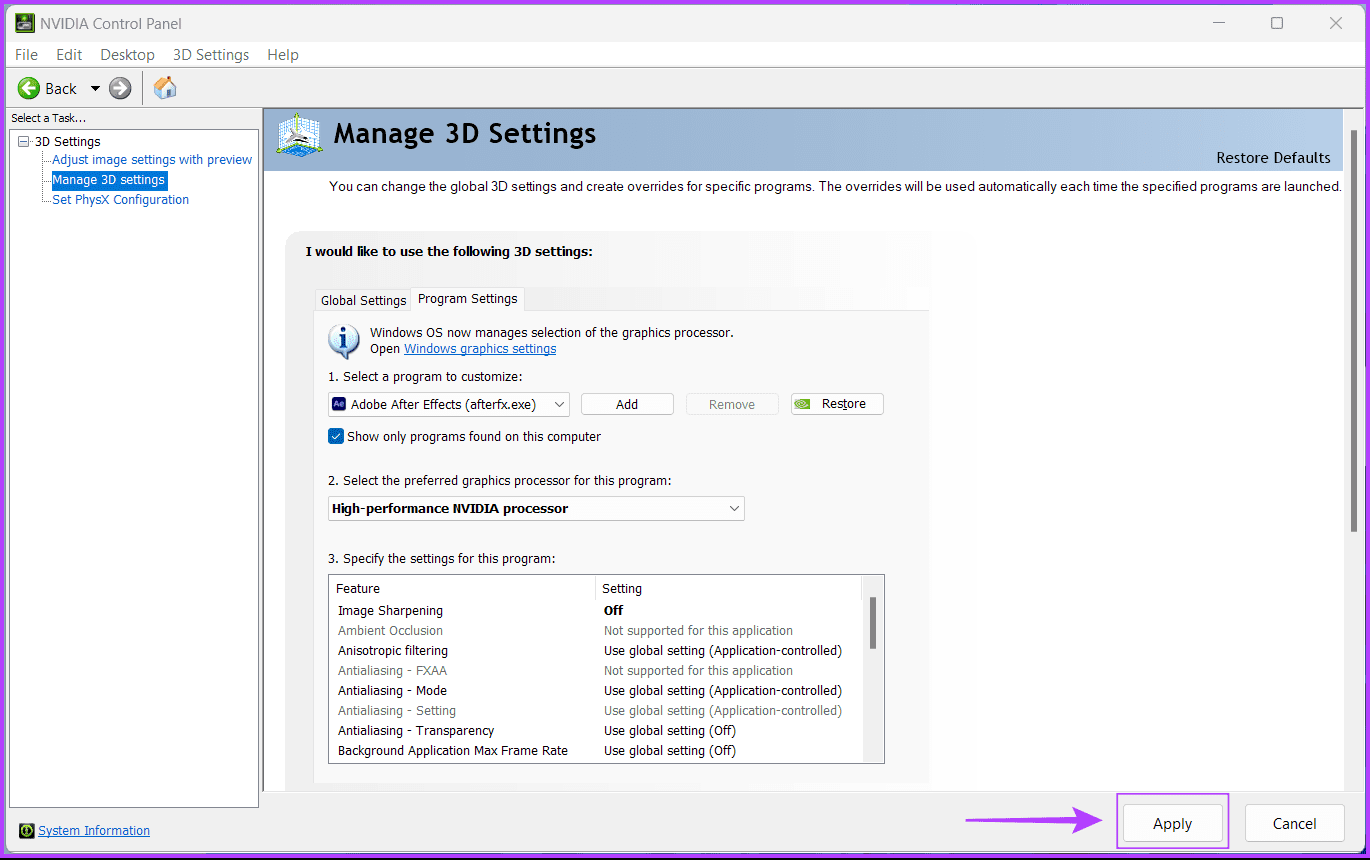
Task: Open the Desktop menu
Action: 127,55
